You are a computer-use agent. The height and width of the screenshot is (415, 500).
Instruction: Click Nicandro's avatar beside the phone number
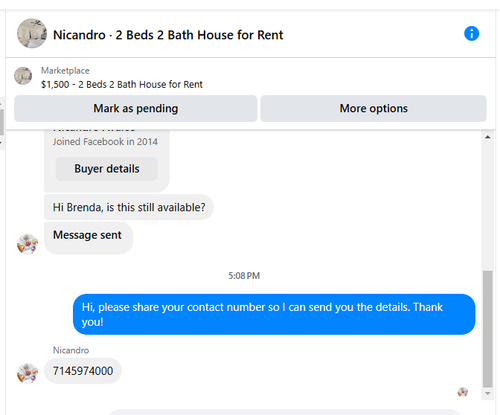click(x=27, y=373)
